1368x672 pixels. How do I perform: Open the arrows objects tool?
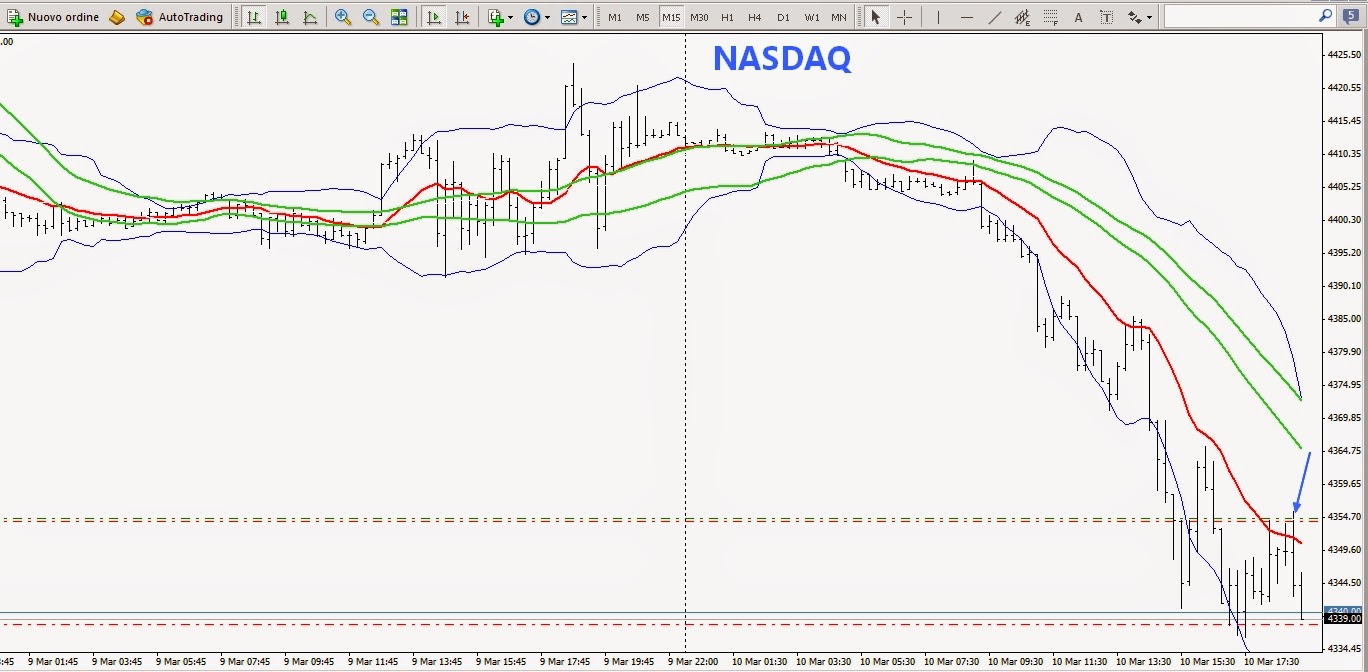1134,17
